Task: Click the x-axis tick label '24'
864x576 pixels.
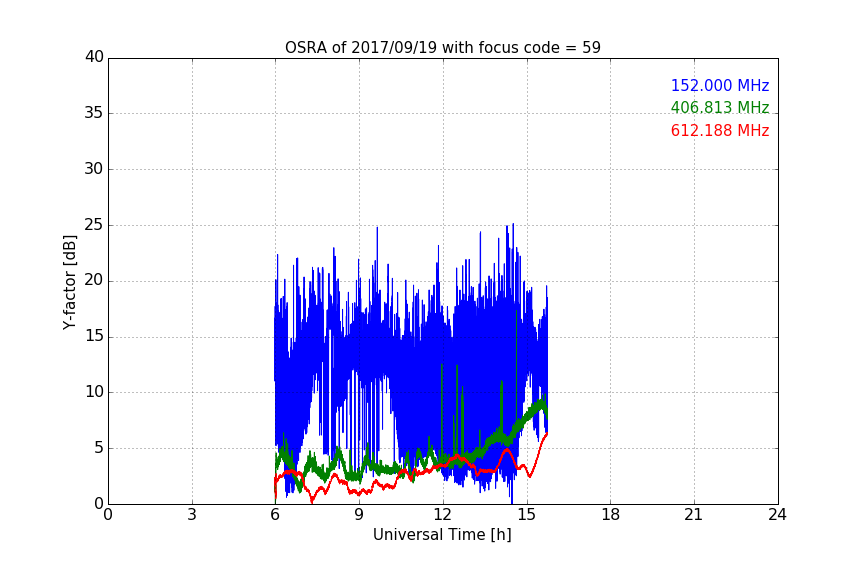Action: click(777, 515)
